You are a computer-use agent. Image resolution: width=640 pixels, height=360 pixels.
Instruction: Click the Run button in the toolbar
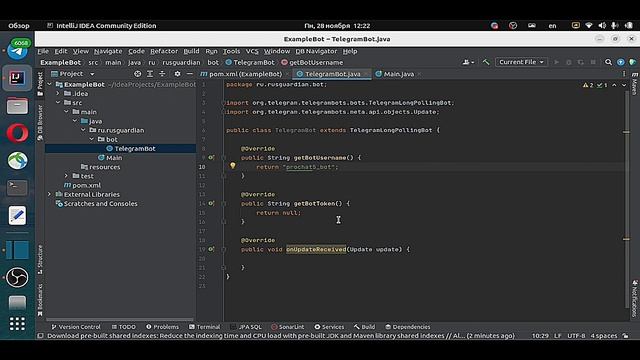(x=556, y=62)
